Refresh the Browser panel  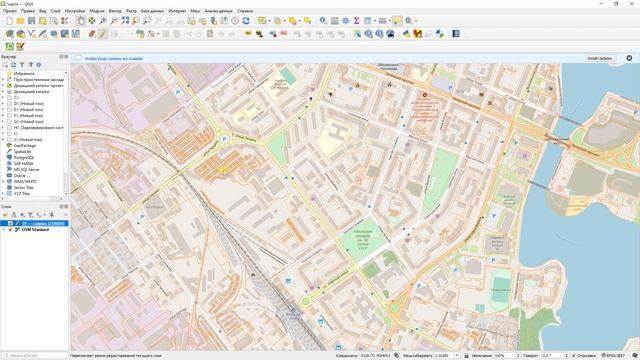[13, 65]
